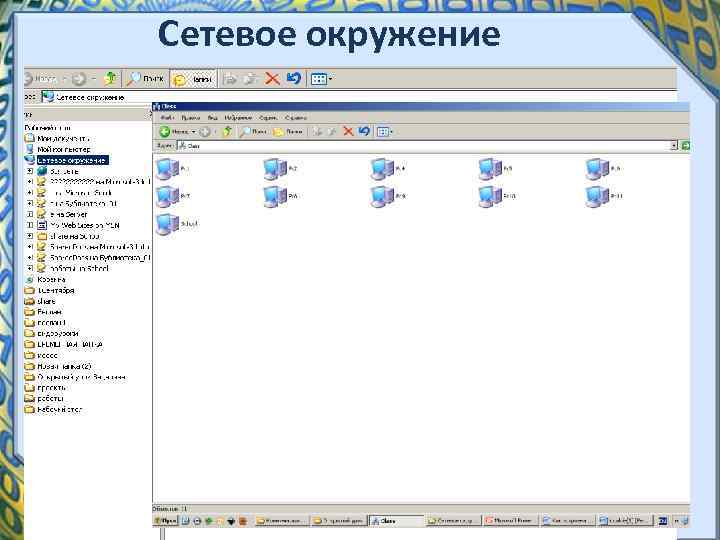Viewport: 720px width, 540px height.
Task: Click the green Go button beside address bar
Action: (685, 146)
